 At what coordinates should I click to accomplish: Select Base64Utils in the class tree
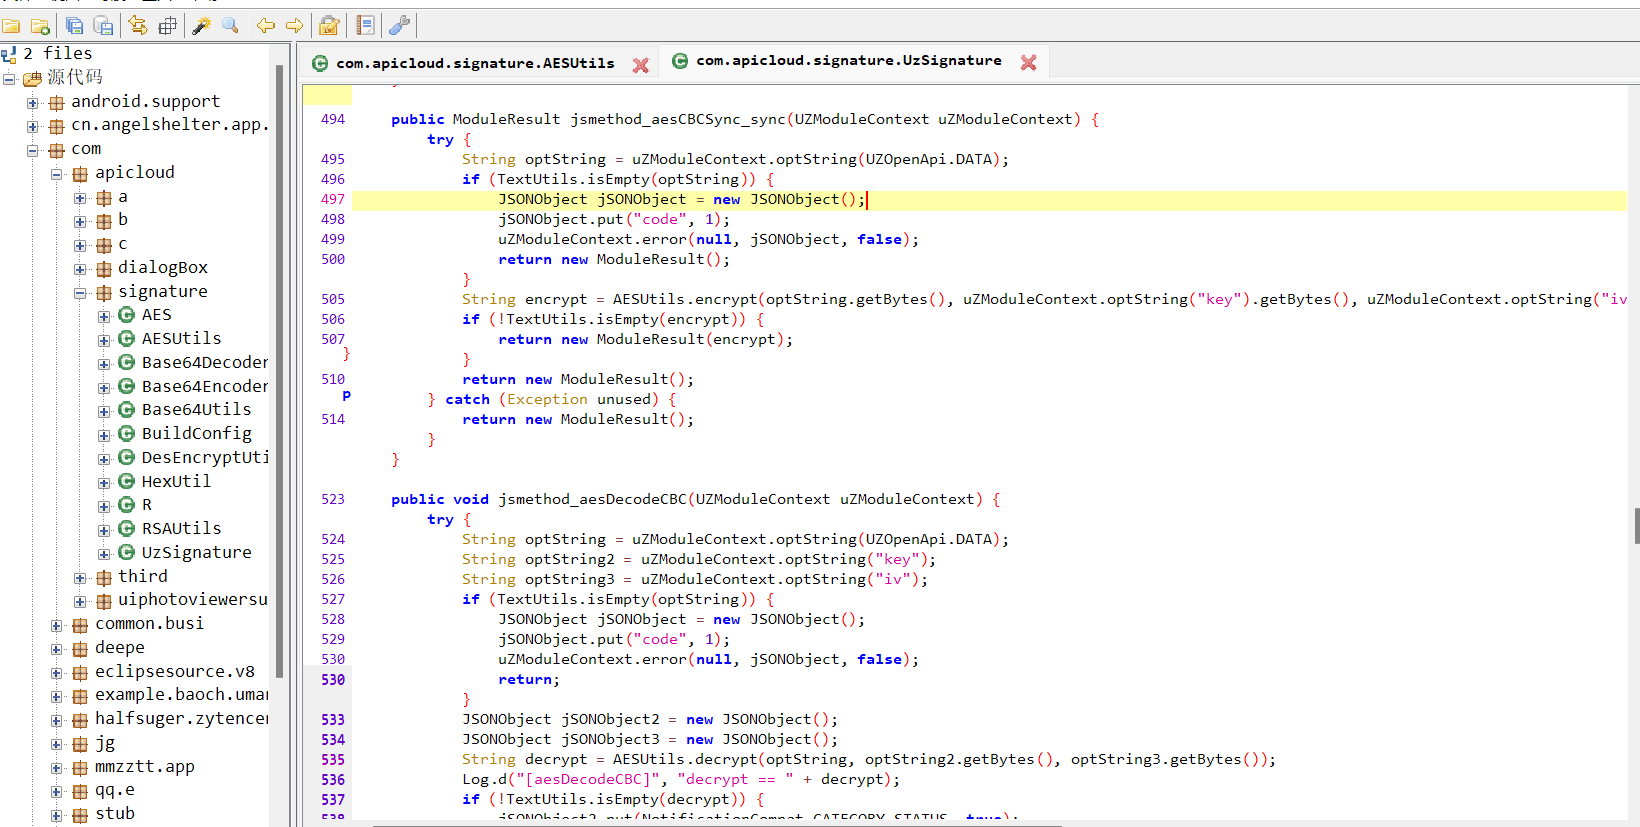(196, 409)
